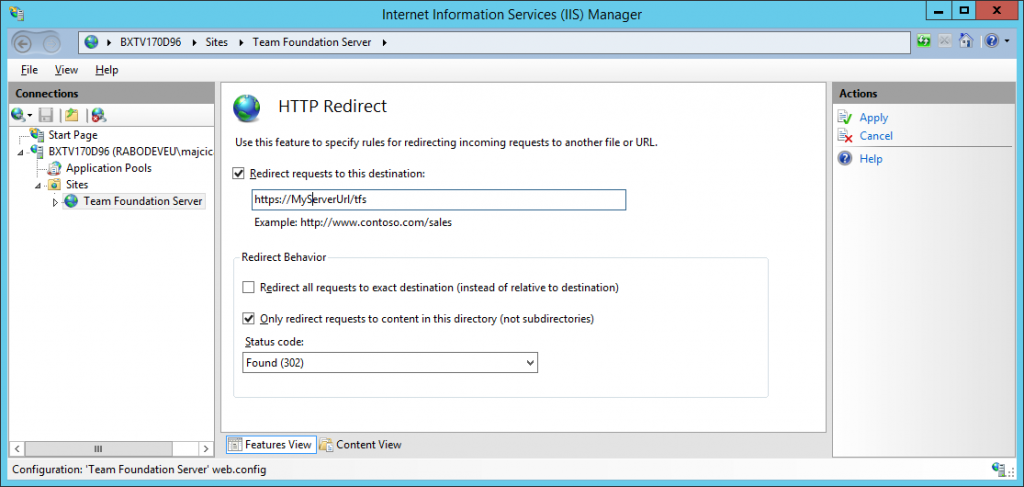Screen dimensions: 1024x487
Task: Uncheck Only redirect requests to content in directory
Action: click(249, 319)
